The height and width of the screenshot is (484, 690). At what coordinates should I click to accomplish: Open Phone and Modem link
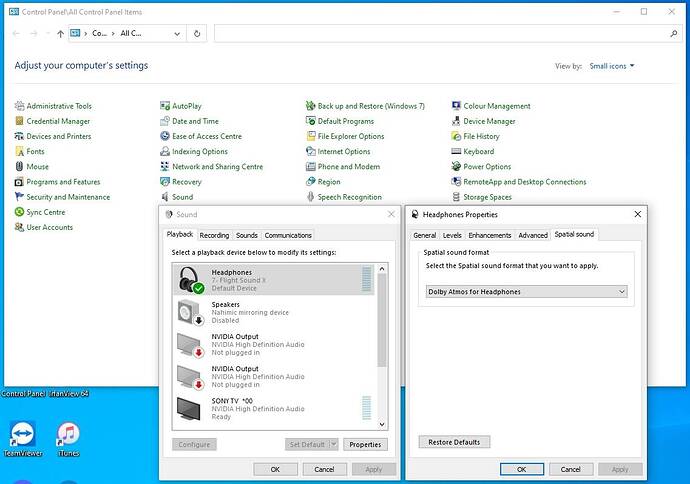click(x=349, y=167)
